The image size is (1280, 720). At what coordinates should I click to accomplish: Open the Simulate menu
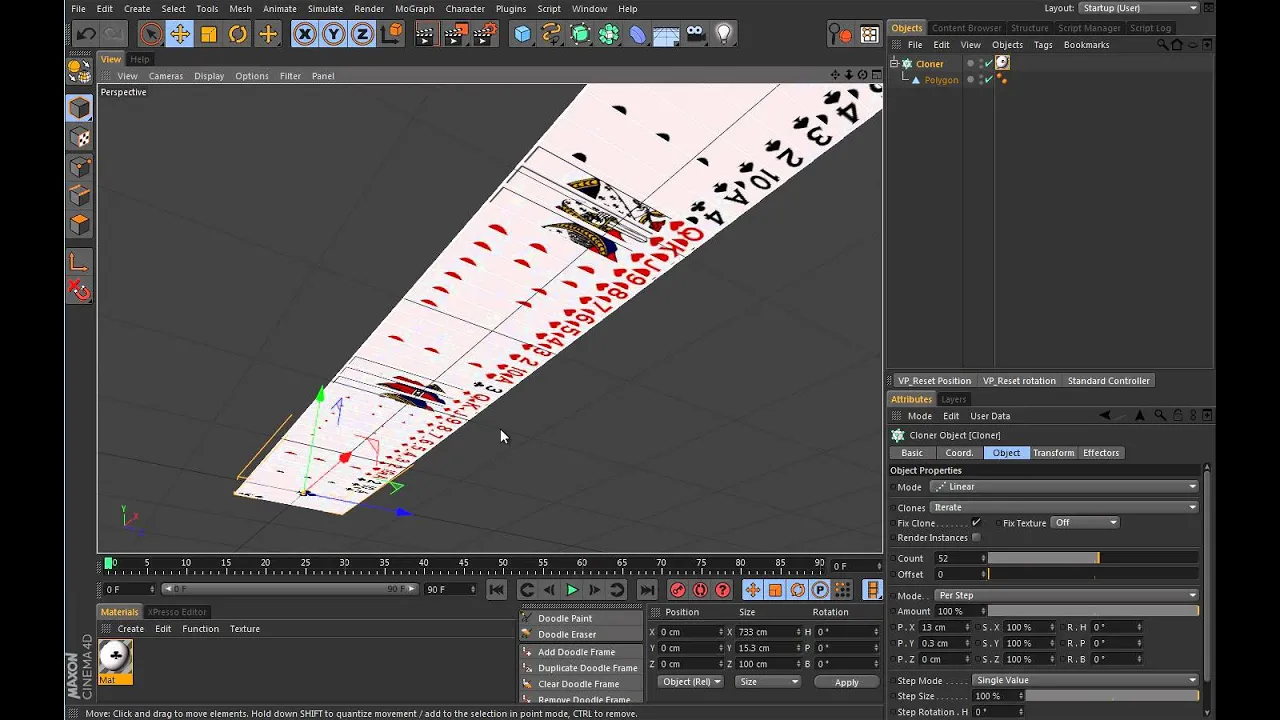pyautogui.click(x=325, y=8)
